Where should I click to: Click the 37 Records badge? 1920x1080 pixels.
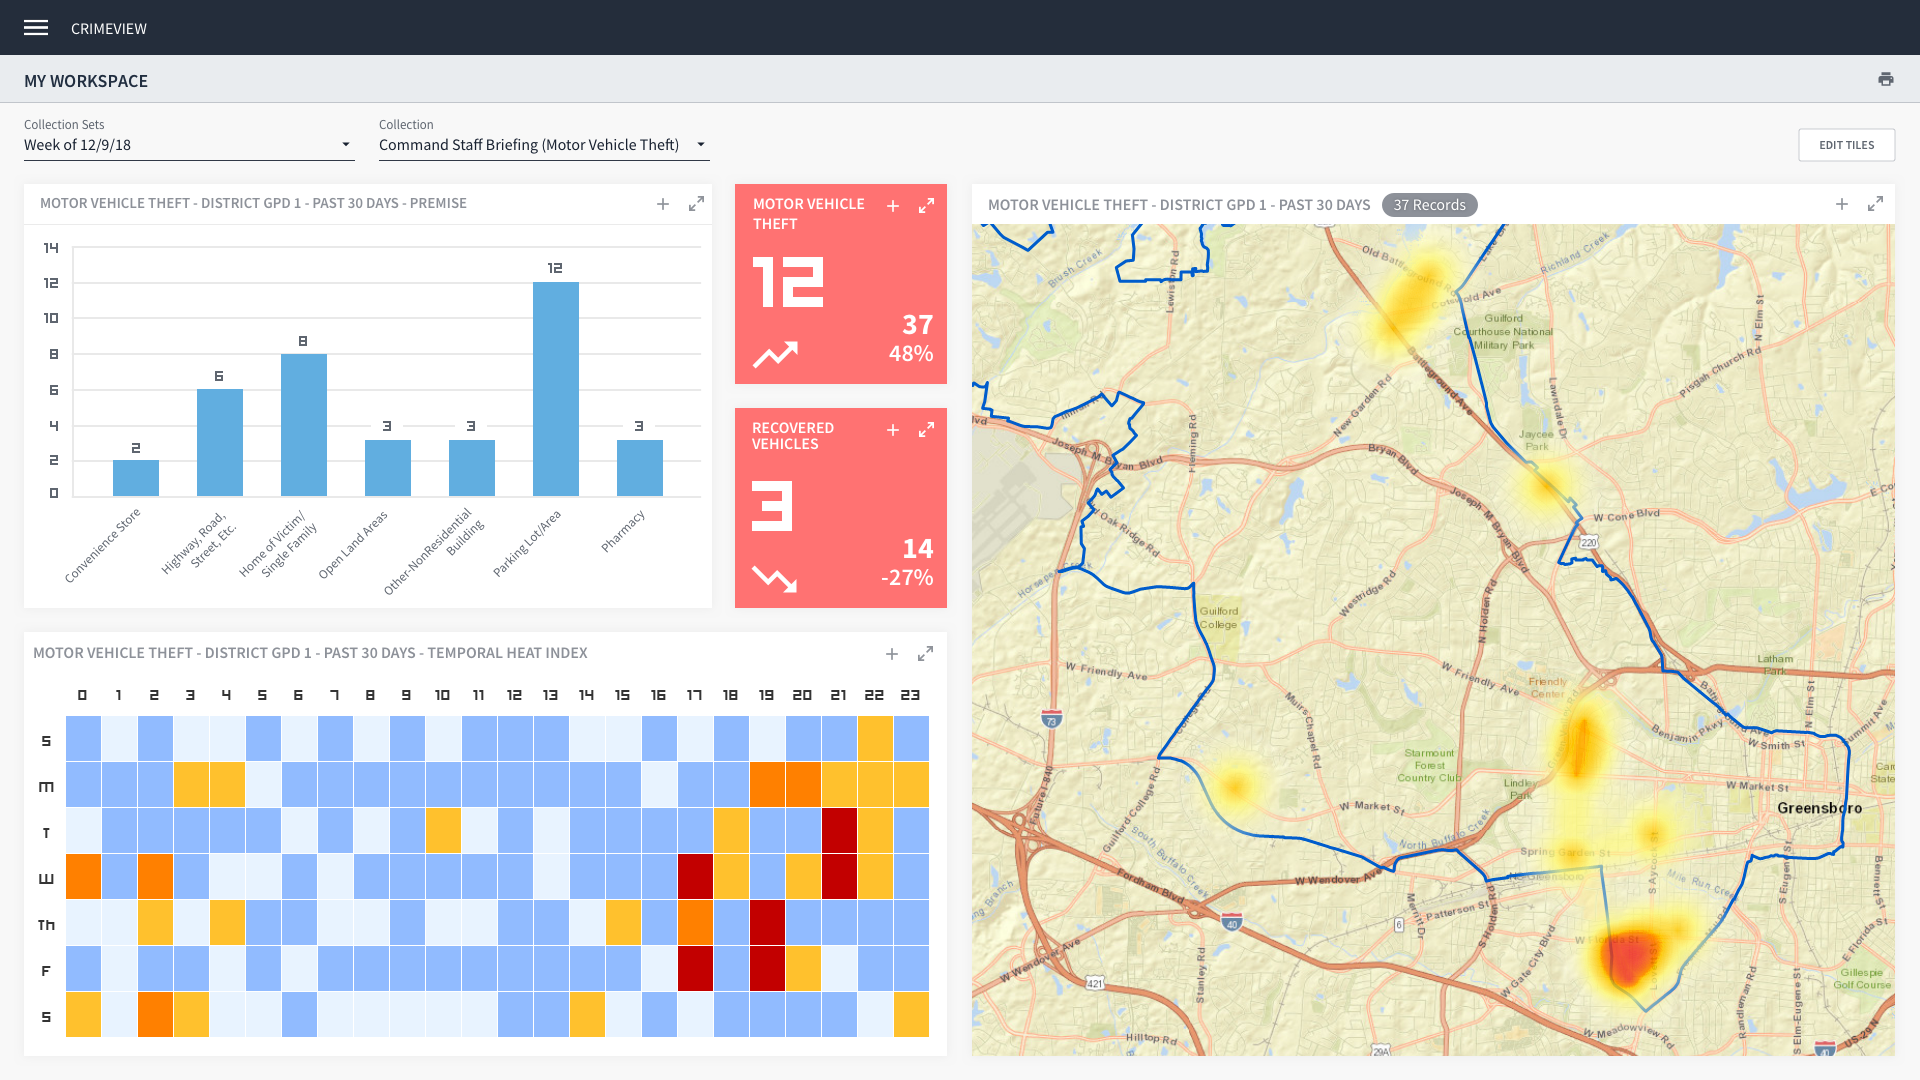click(1429, 205)
